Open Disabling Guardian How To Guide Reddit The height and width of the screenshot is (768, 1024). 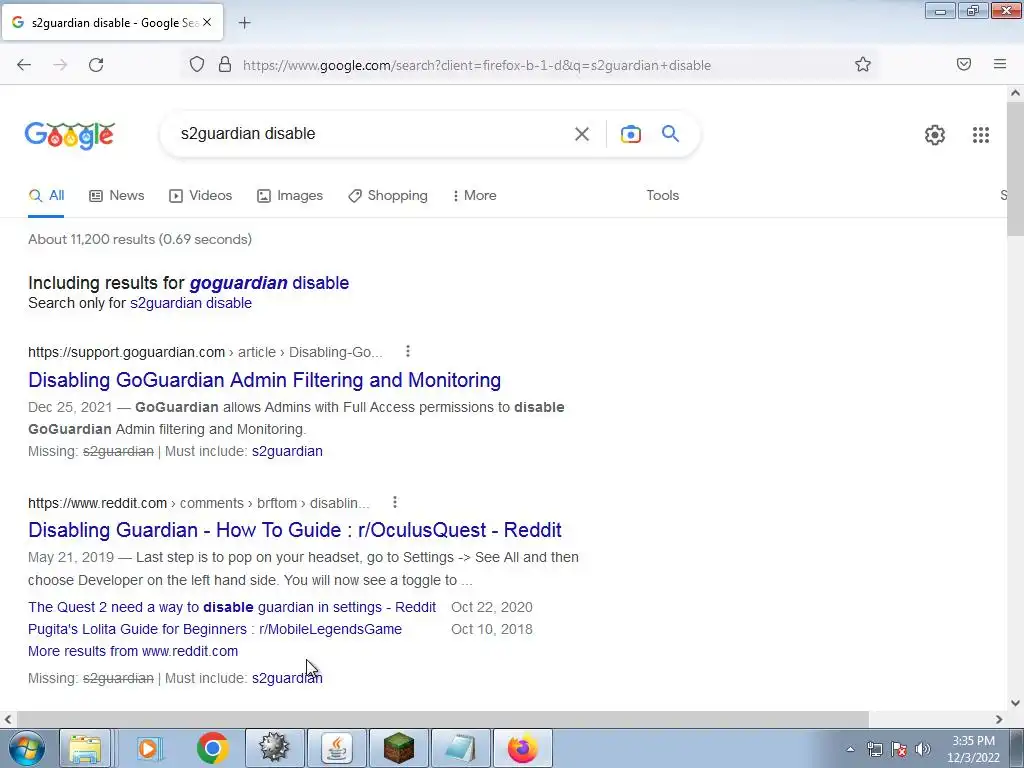click(x=295, y=530)
